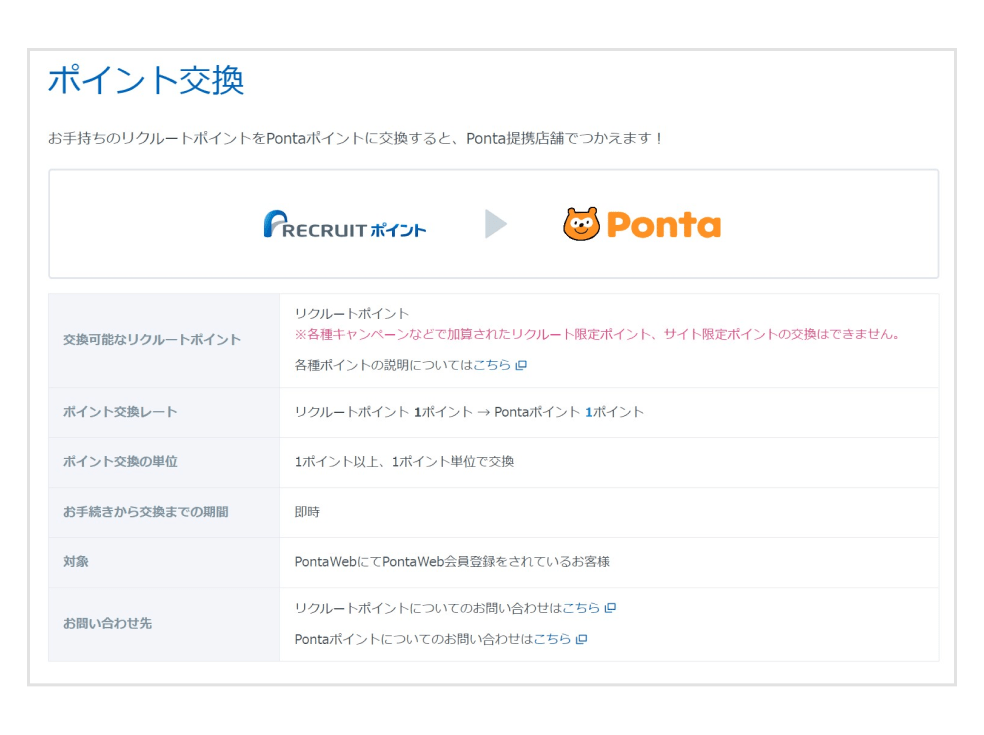This screenshot has width=984, height=735.
Task: Click the 1ポイント以上、1ポイント単位で交換 text
Action: 404,461
